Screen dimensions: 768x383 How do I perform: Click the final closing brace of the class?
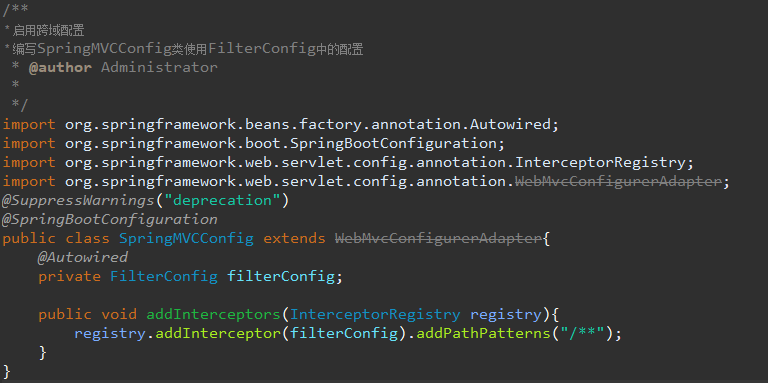click(x=7, y=371)
